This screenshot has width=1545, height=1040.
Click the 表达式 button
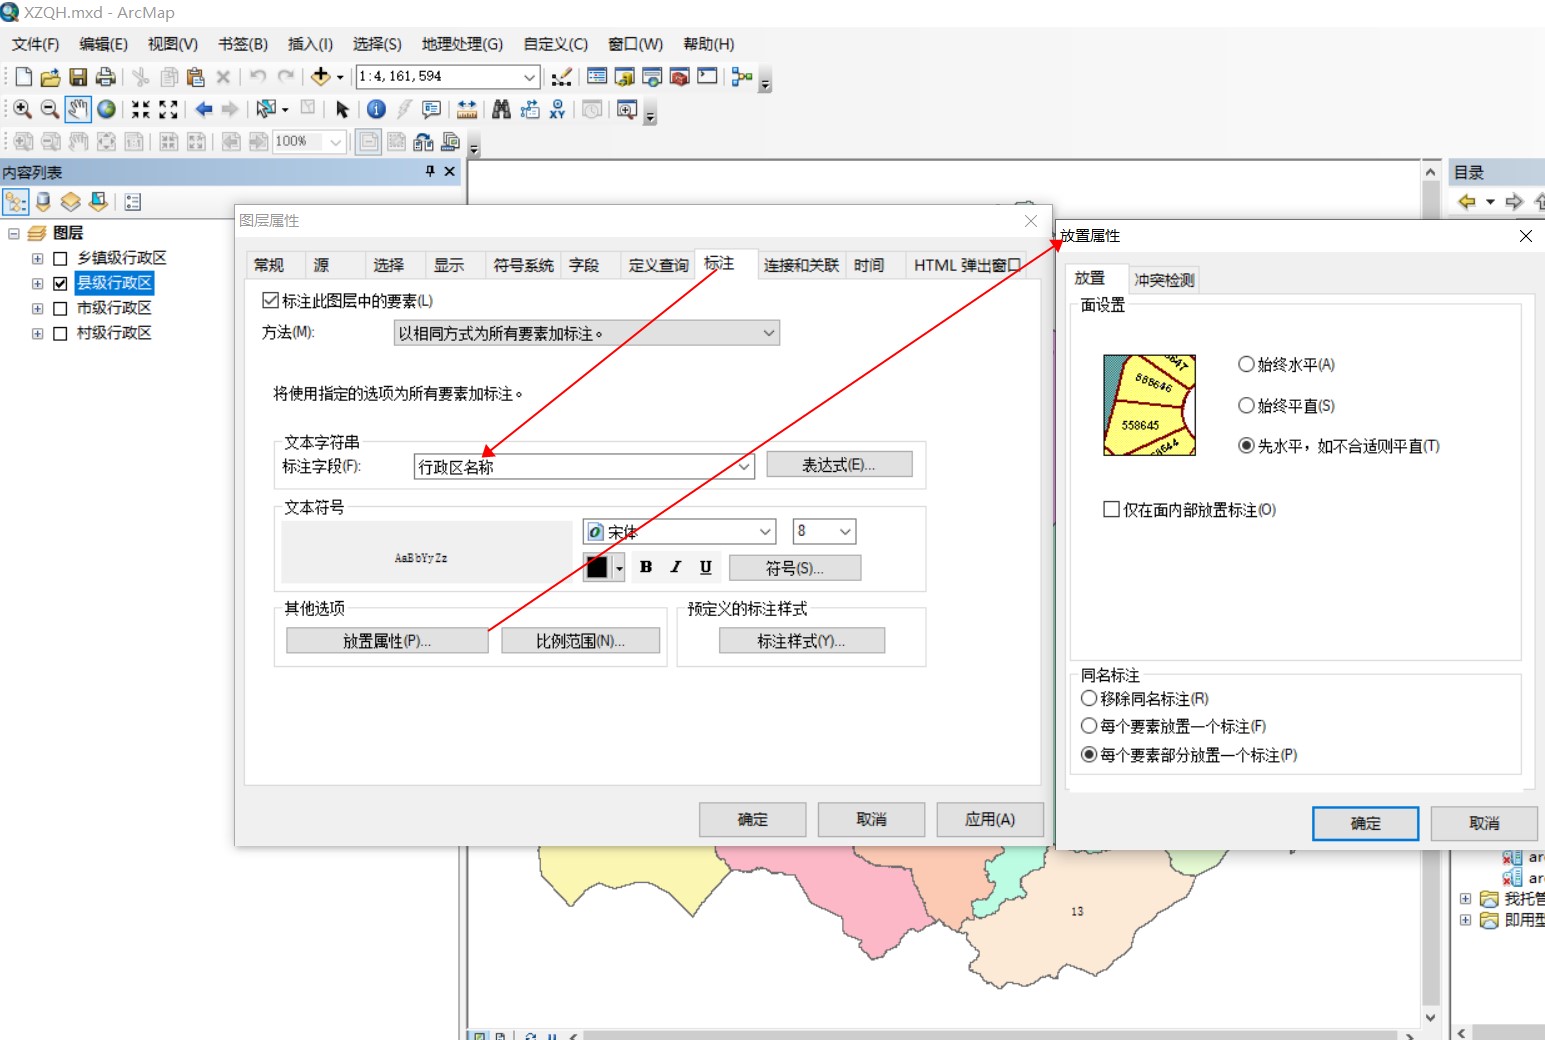(x=839, y=463)
